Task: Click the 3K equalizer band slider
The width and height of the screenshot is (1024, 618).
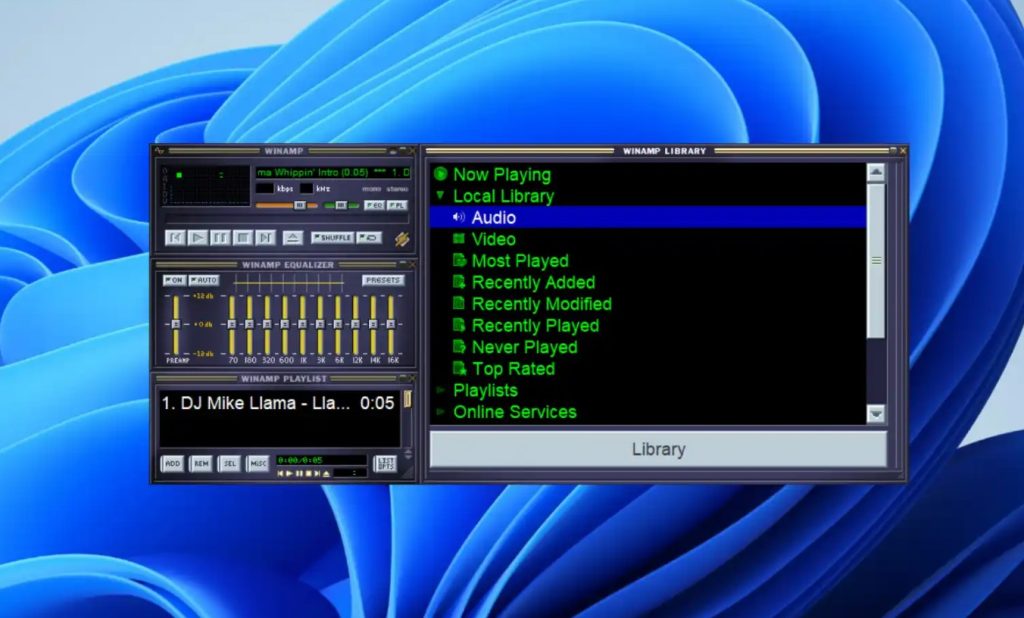Action: (x=320, y=325)
